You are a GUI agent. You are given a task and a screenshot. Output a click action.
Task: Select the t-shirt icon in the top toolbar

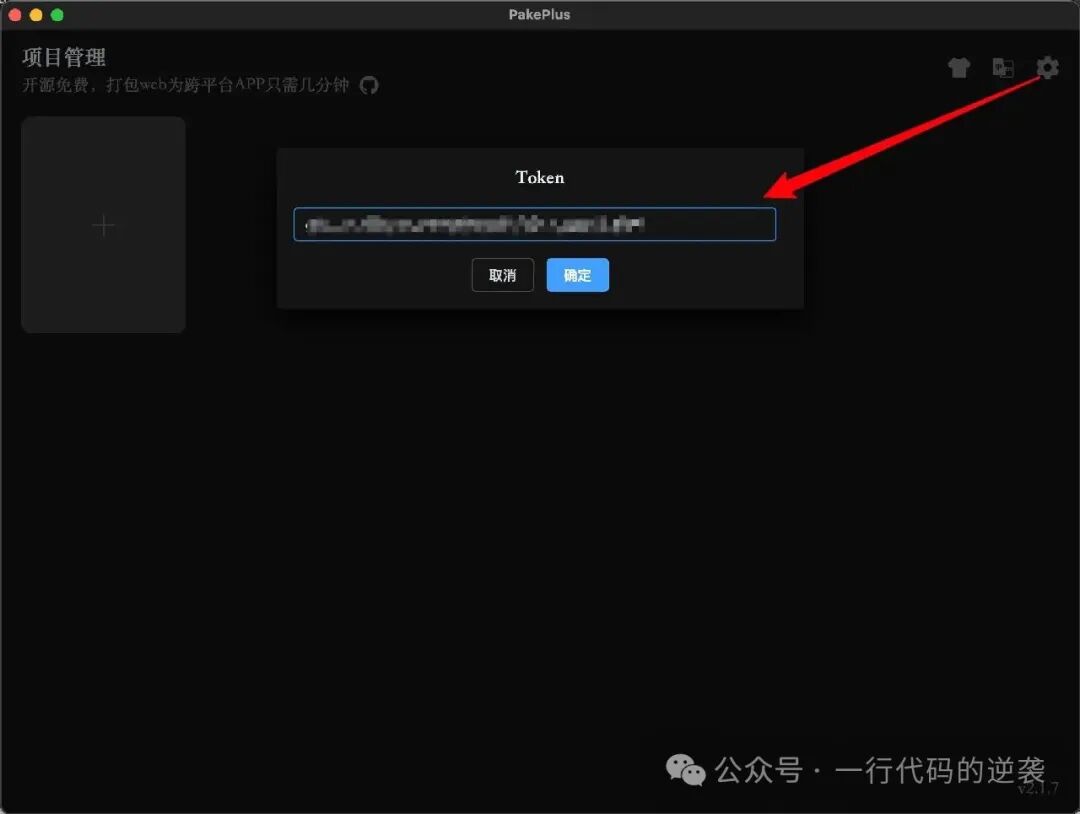[x=959, y=68]
